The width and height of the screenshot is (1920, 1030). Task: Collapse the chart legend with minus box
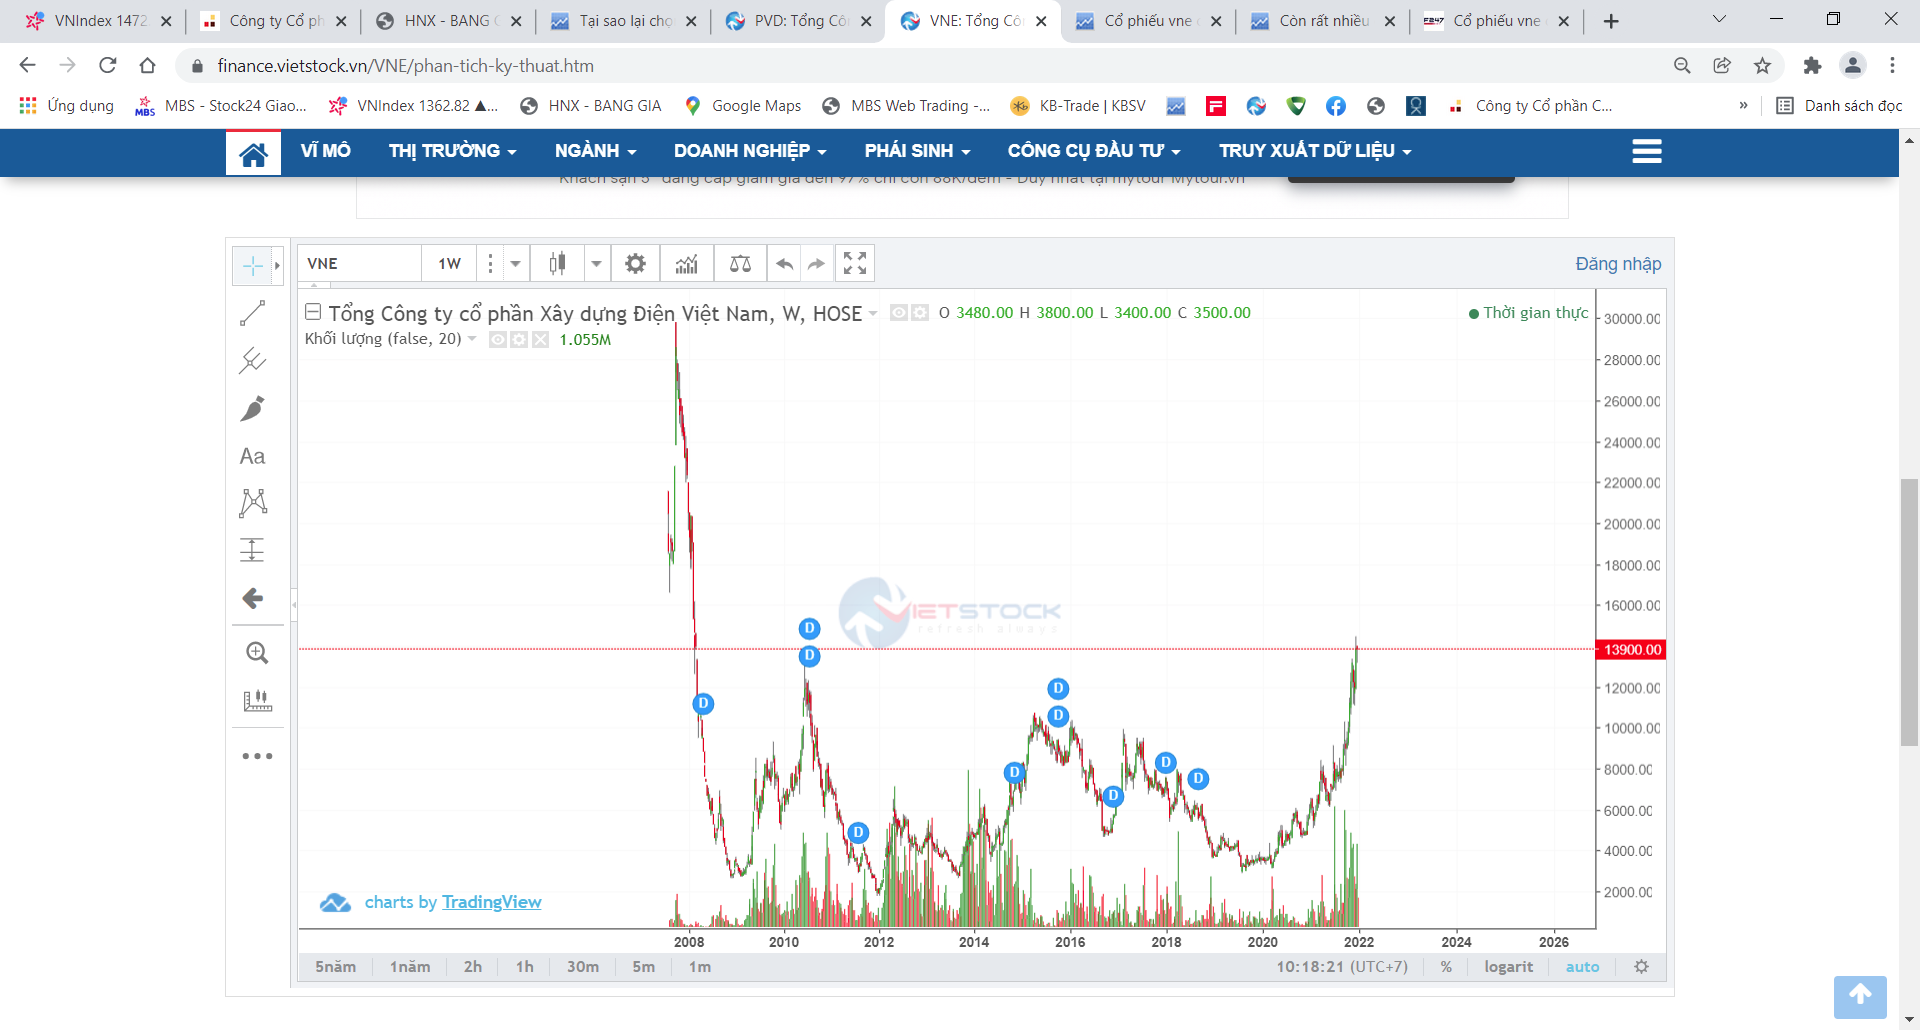(313, 312)
